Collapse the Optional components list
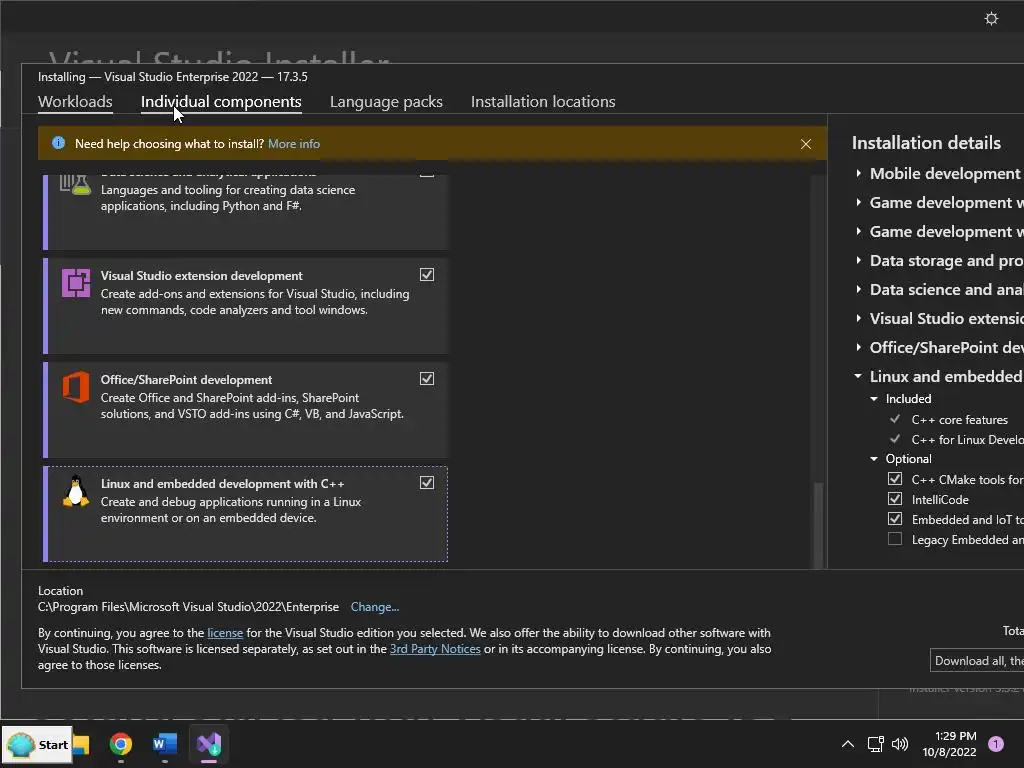This screenshot has height=768, width=1024. (x=874, y=459)
